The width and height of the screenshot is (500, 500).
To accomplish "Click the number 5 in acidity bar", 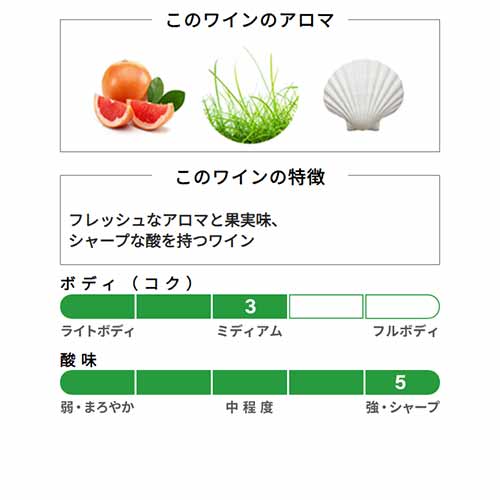I will [400, 382].
